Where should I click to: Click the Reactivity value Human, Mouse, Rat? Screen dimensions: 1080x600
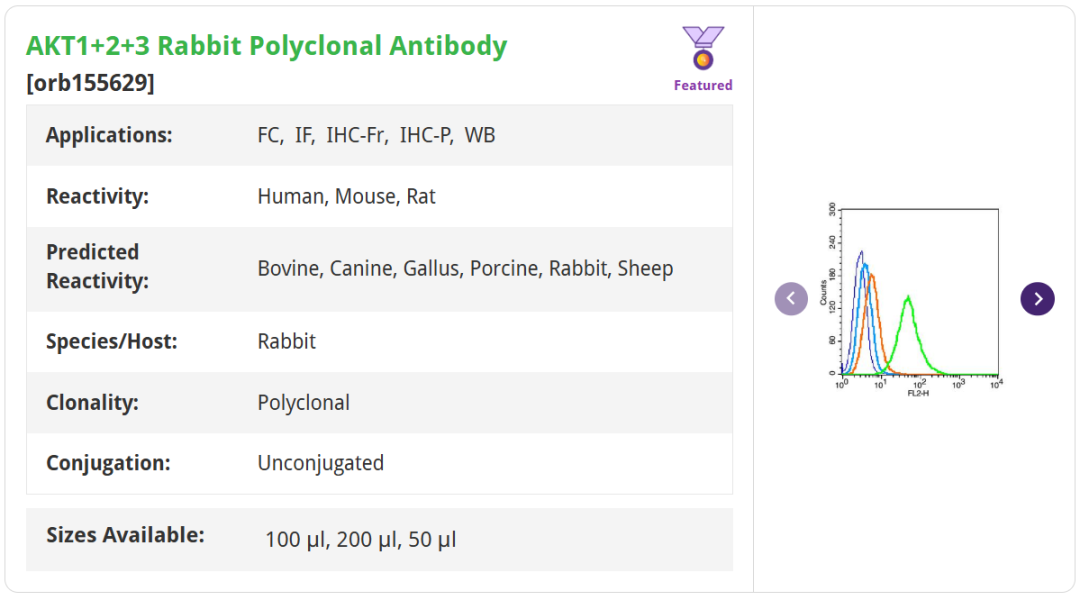click(346, 196)
